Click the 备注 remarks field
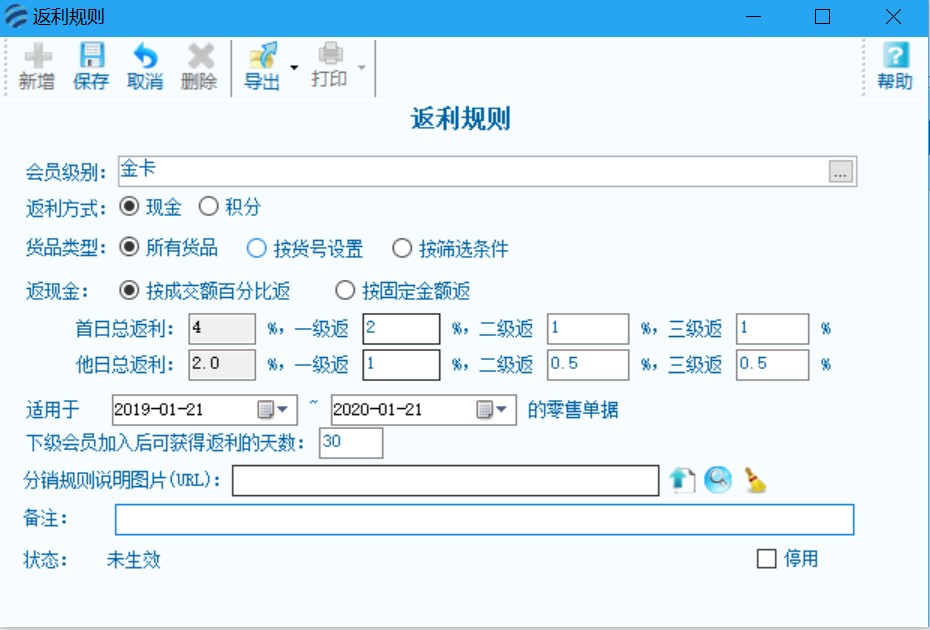This screenshot has height=630, width=930. pos(485,520)
